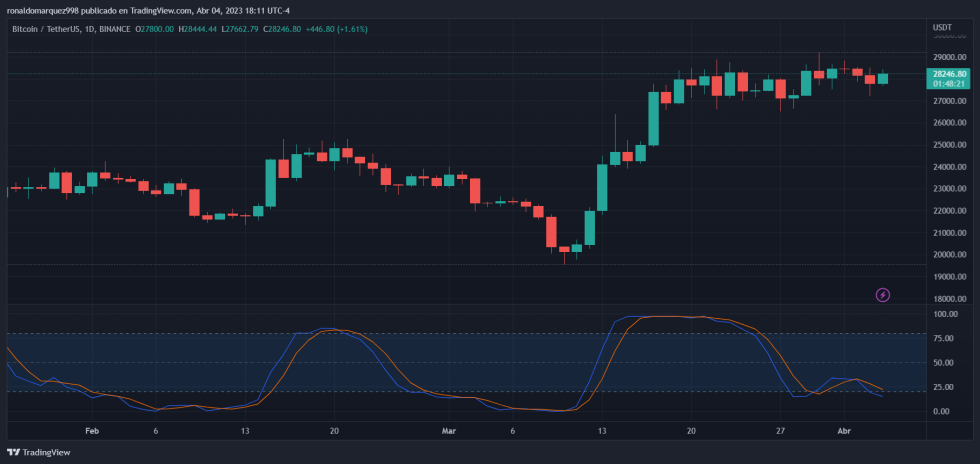Open the USDT currency label on price axis
Screen dimensions: 980x464
[x=942, y=27]
